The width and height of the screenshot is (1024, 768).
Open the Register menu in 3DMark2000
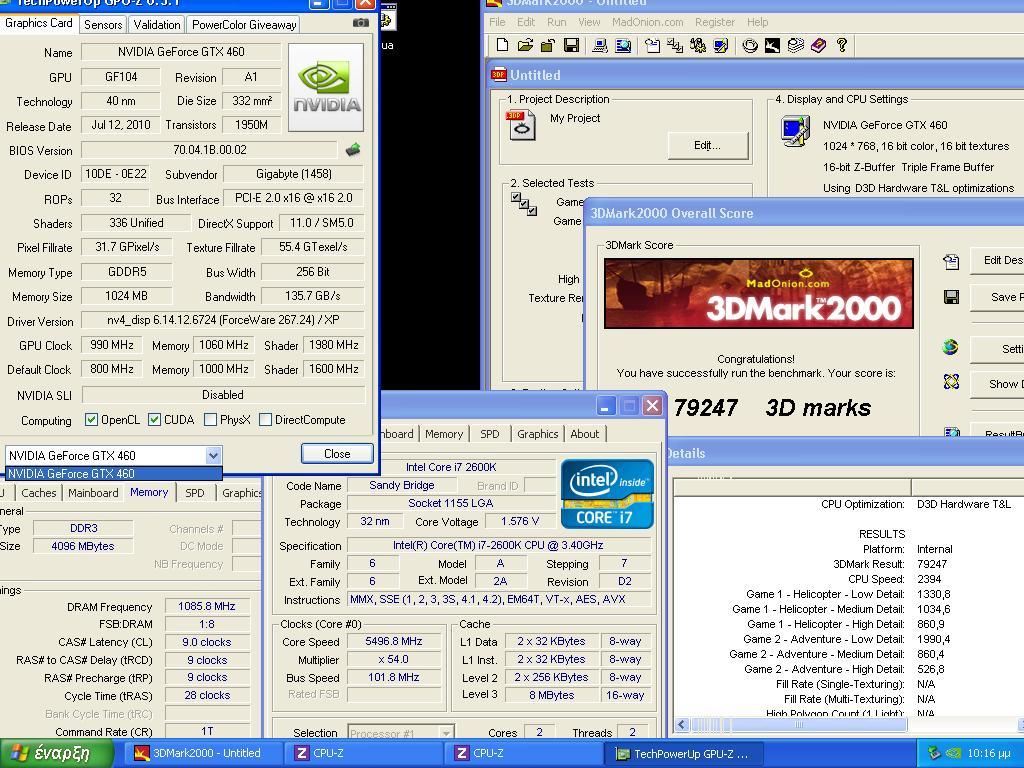point(714,22)
